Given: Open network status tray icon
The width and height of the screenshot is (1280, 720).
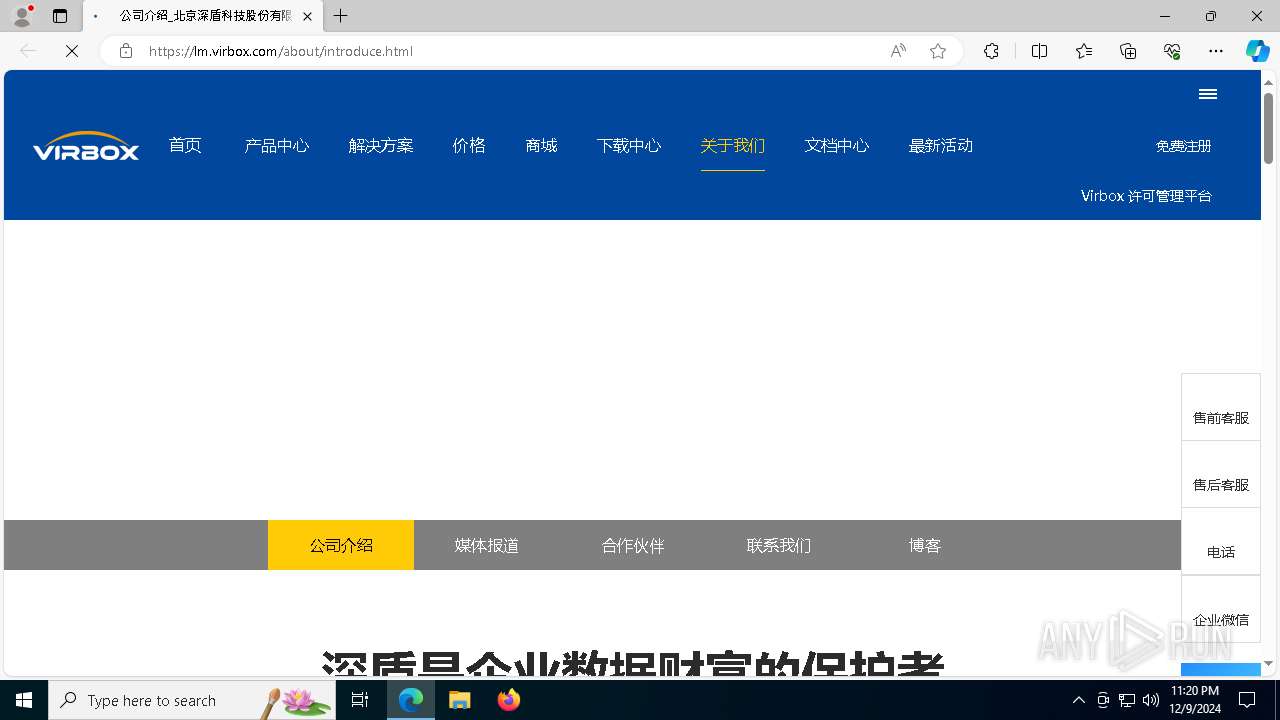Looking at the screenshot, I should point(1127,700).
